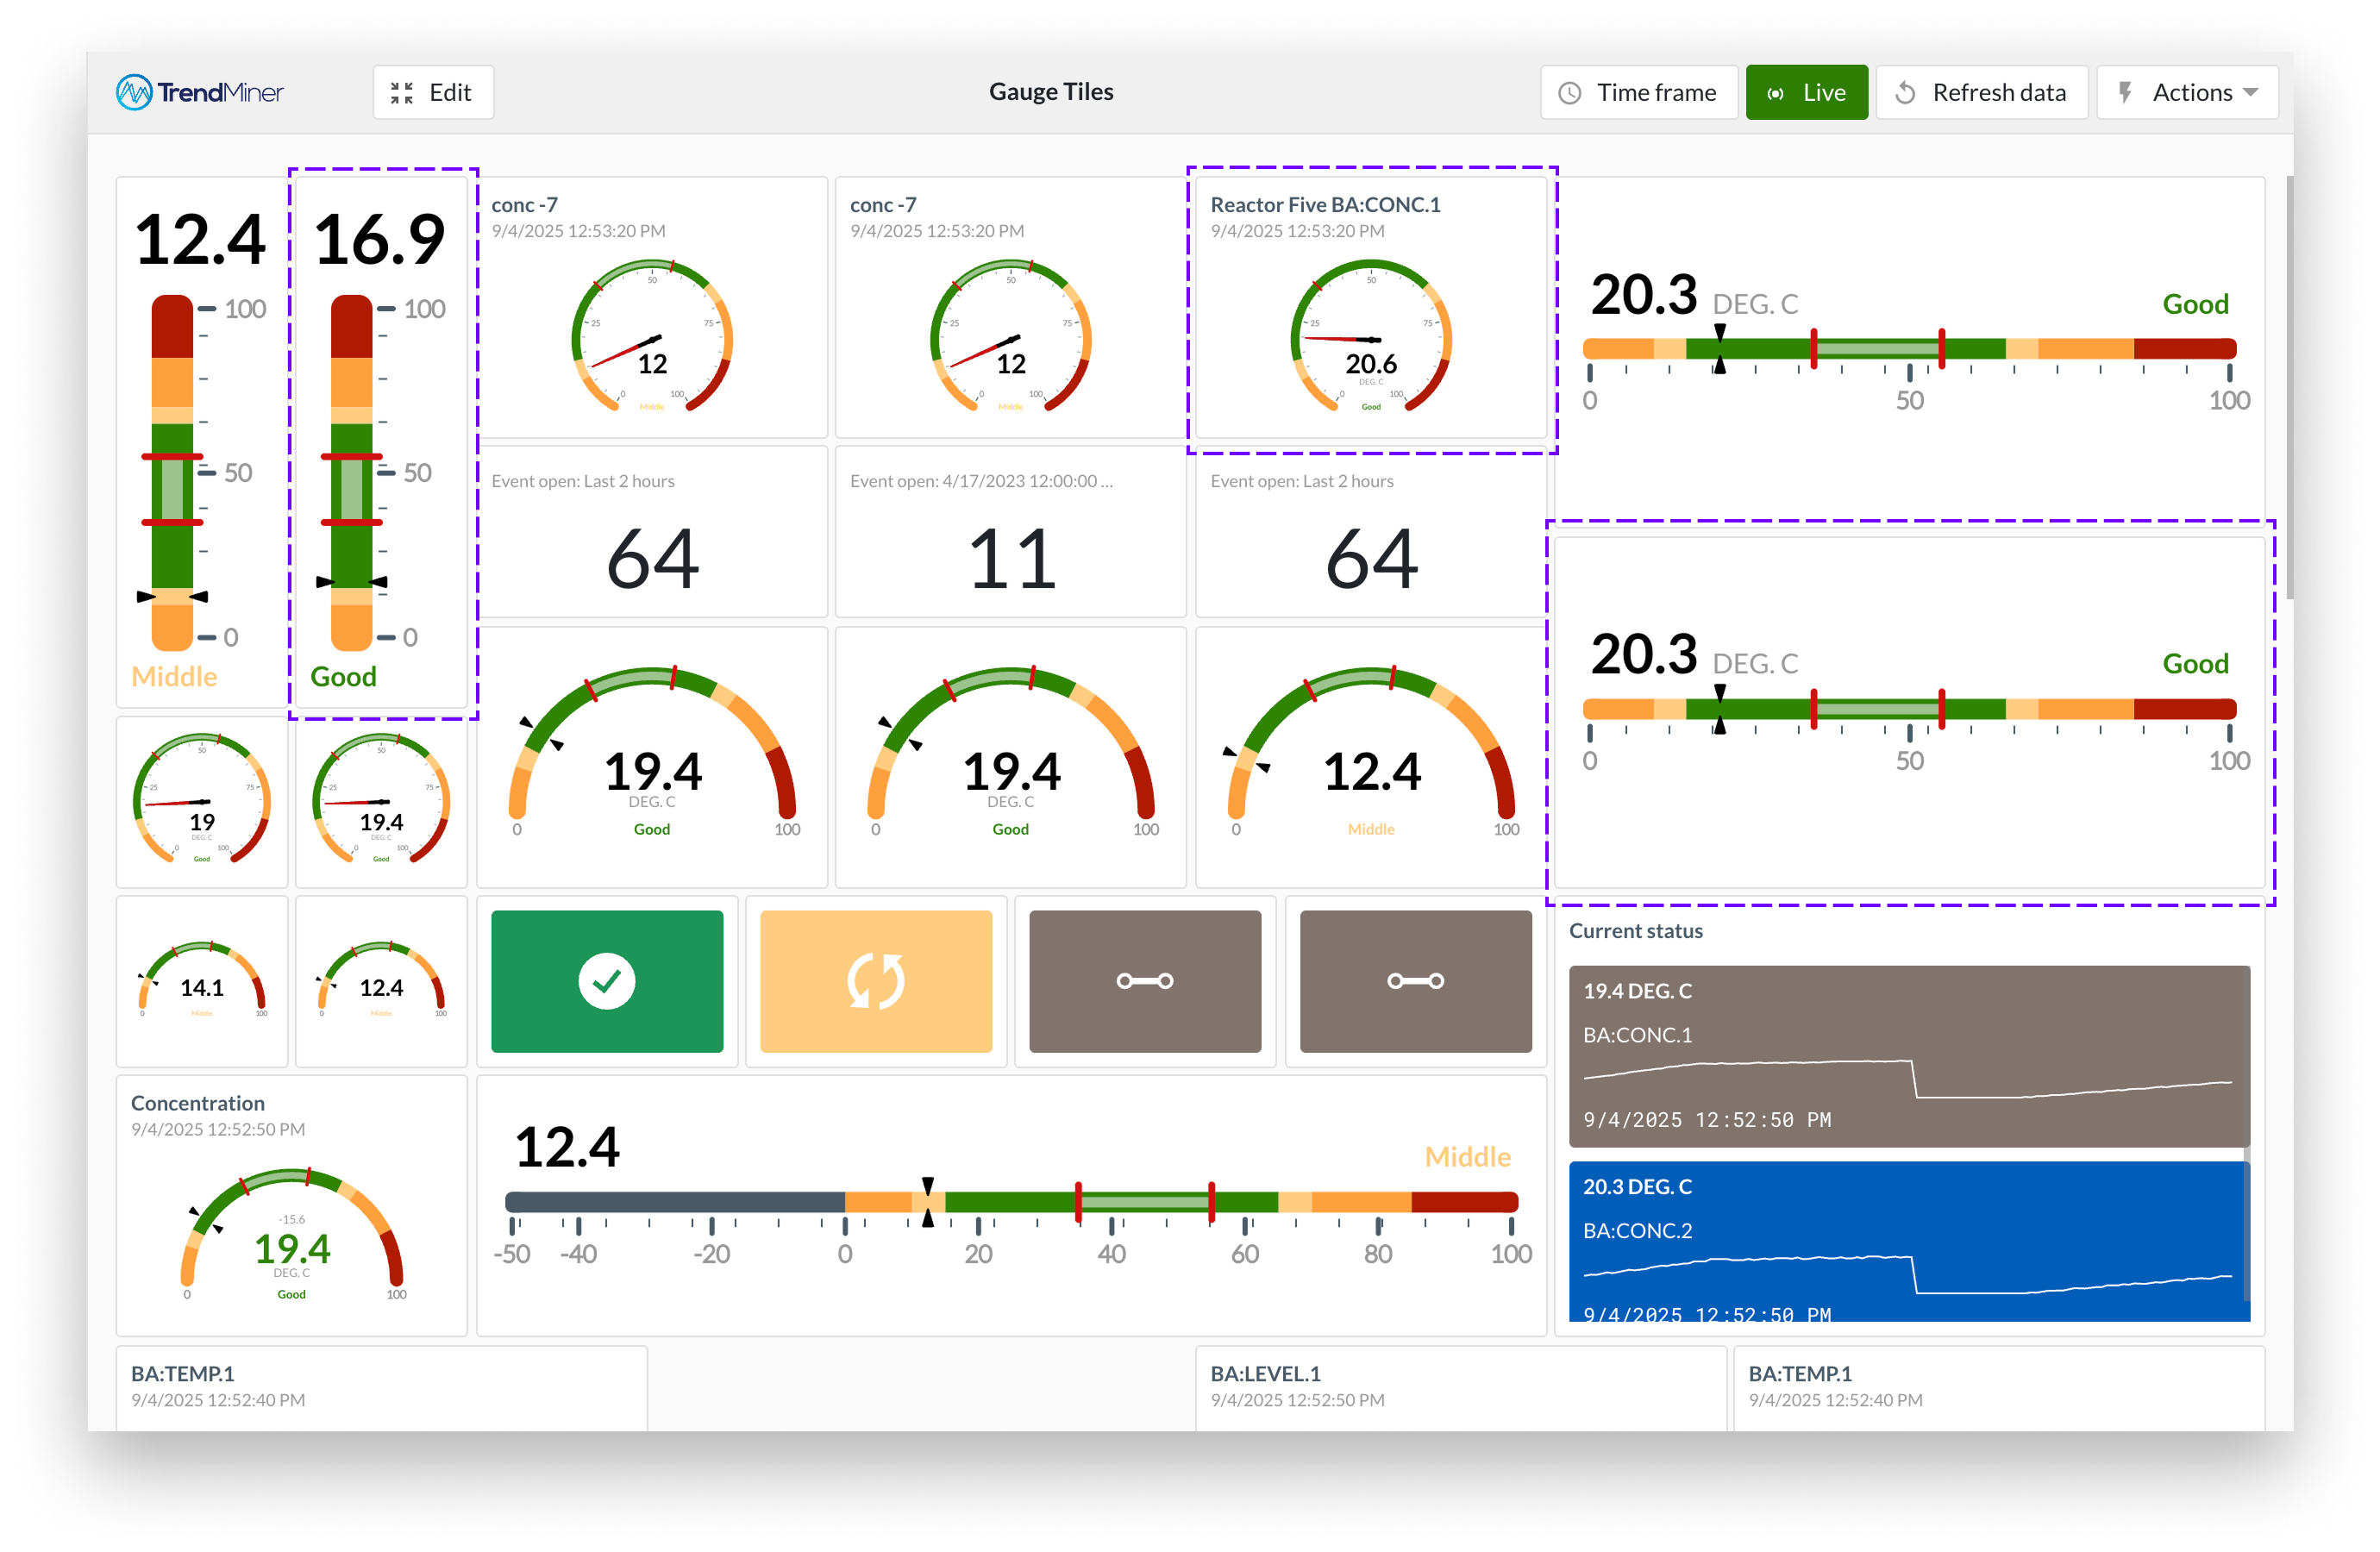The height and width of the screenshot is (1552, 2380).
Task: Click the 12.4 Middle horizontal linear gauge
Action: [x=1011, y=1202]
